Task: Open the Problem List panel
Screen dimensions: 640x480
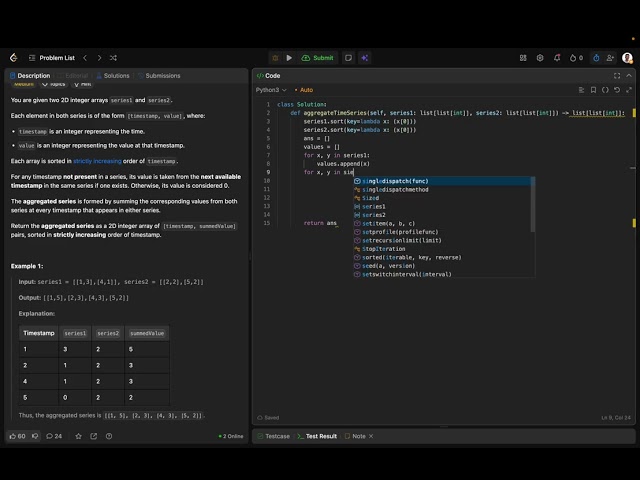Action: pyautogui.click(x=52, y=58)
